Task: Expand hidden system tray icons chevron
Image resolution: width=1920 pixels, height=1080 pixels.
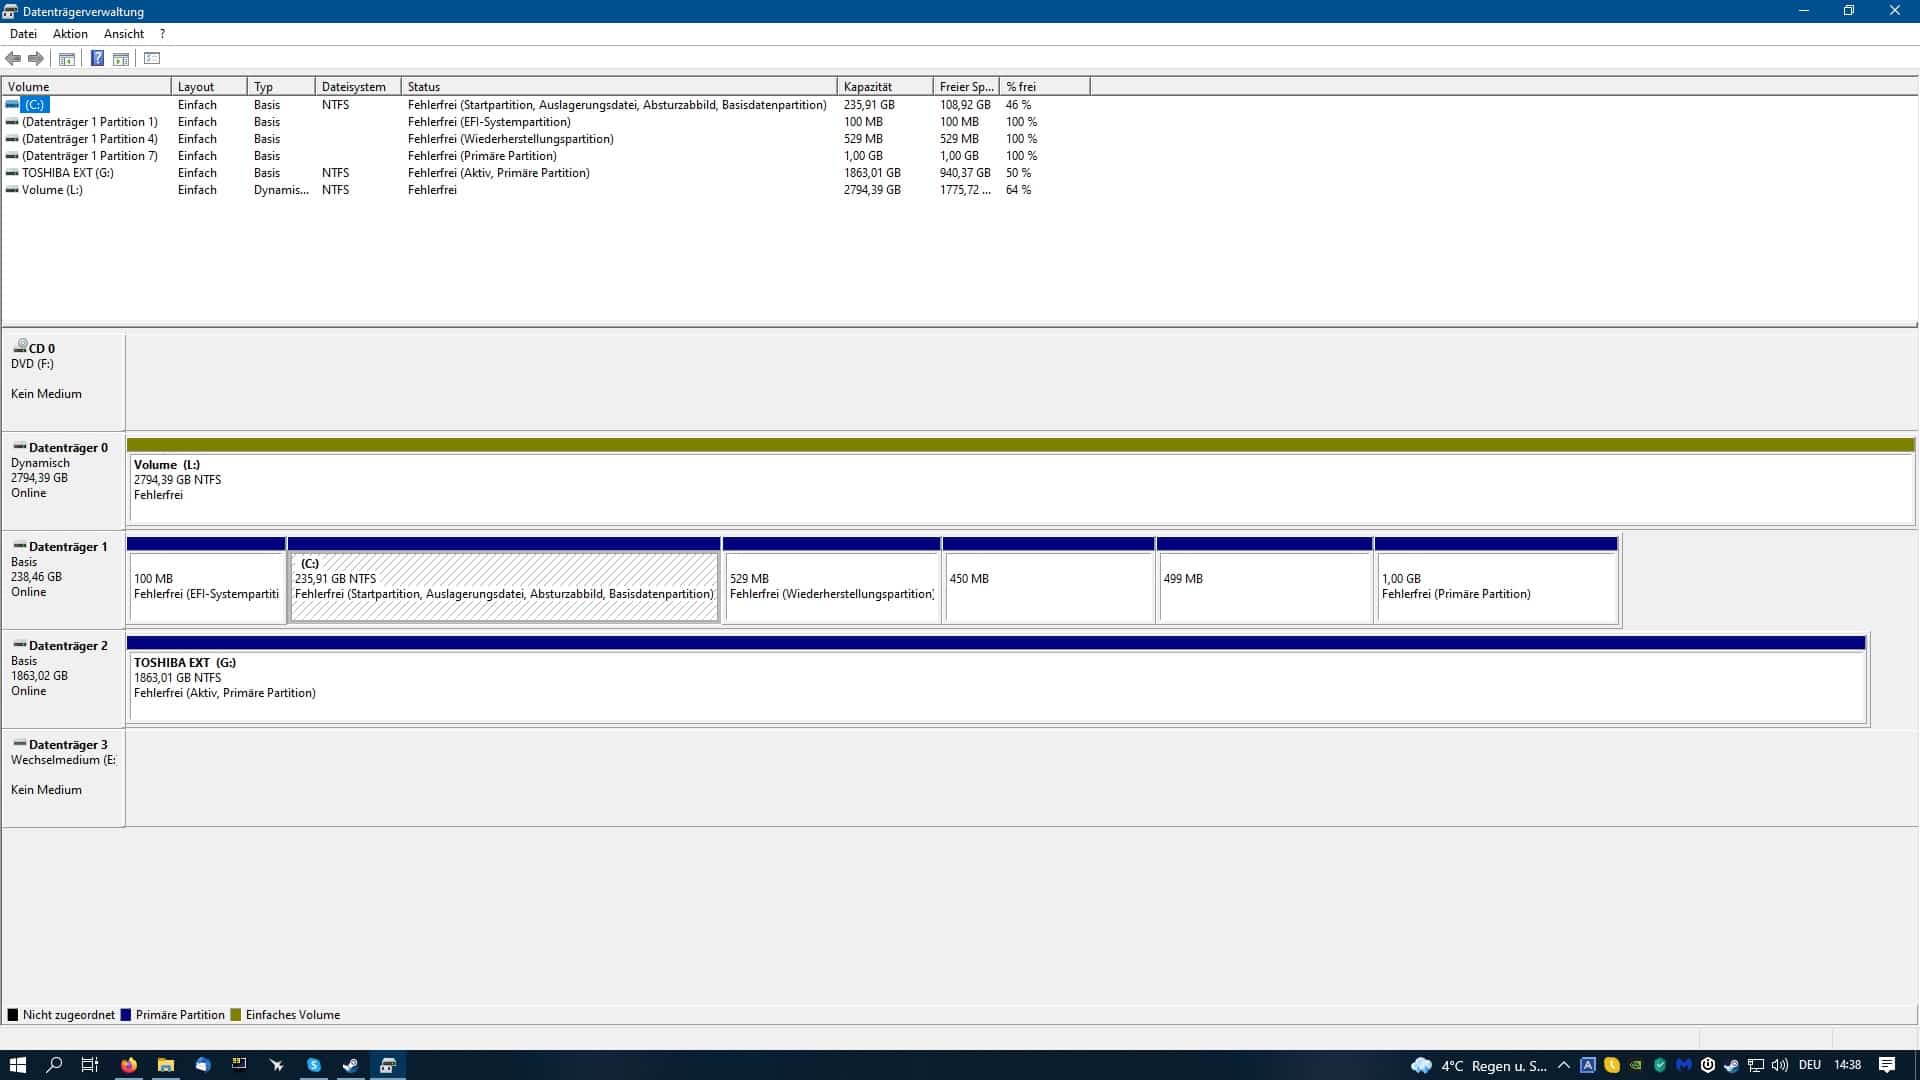Action: coord(1564,1065)
